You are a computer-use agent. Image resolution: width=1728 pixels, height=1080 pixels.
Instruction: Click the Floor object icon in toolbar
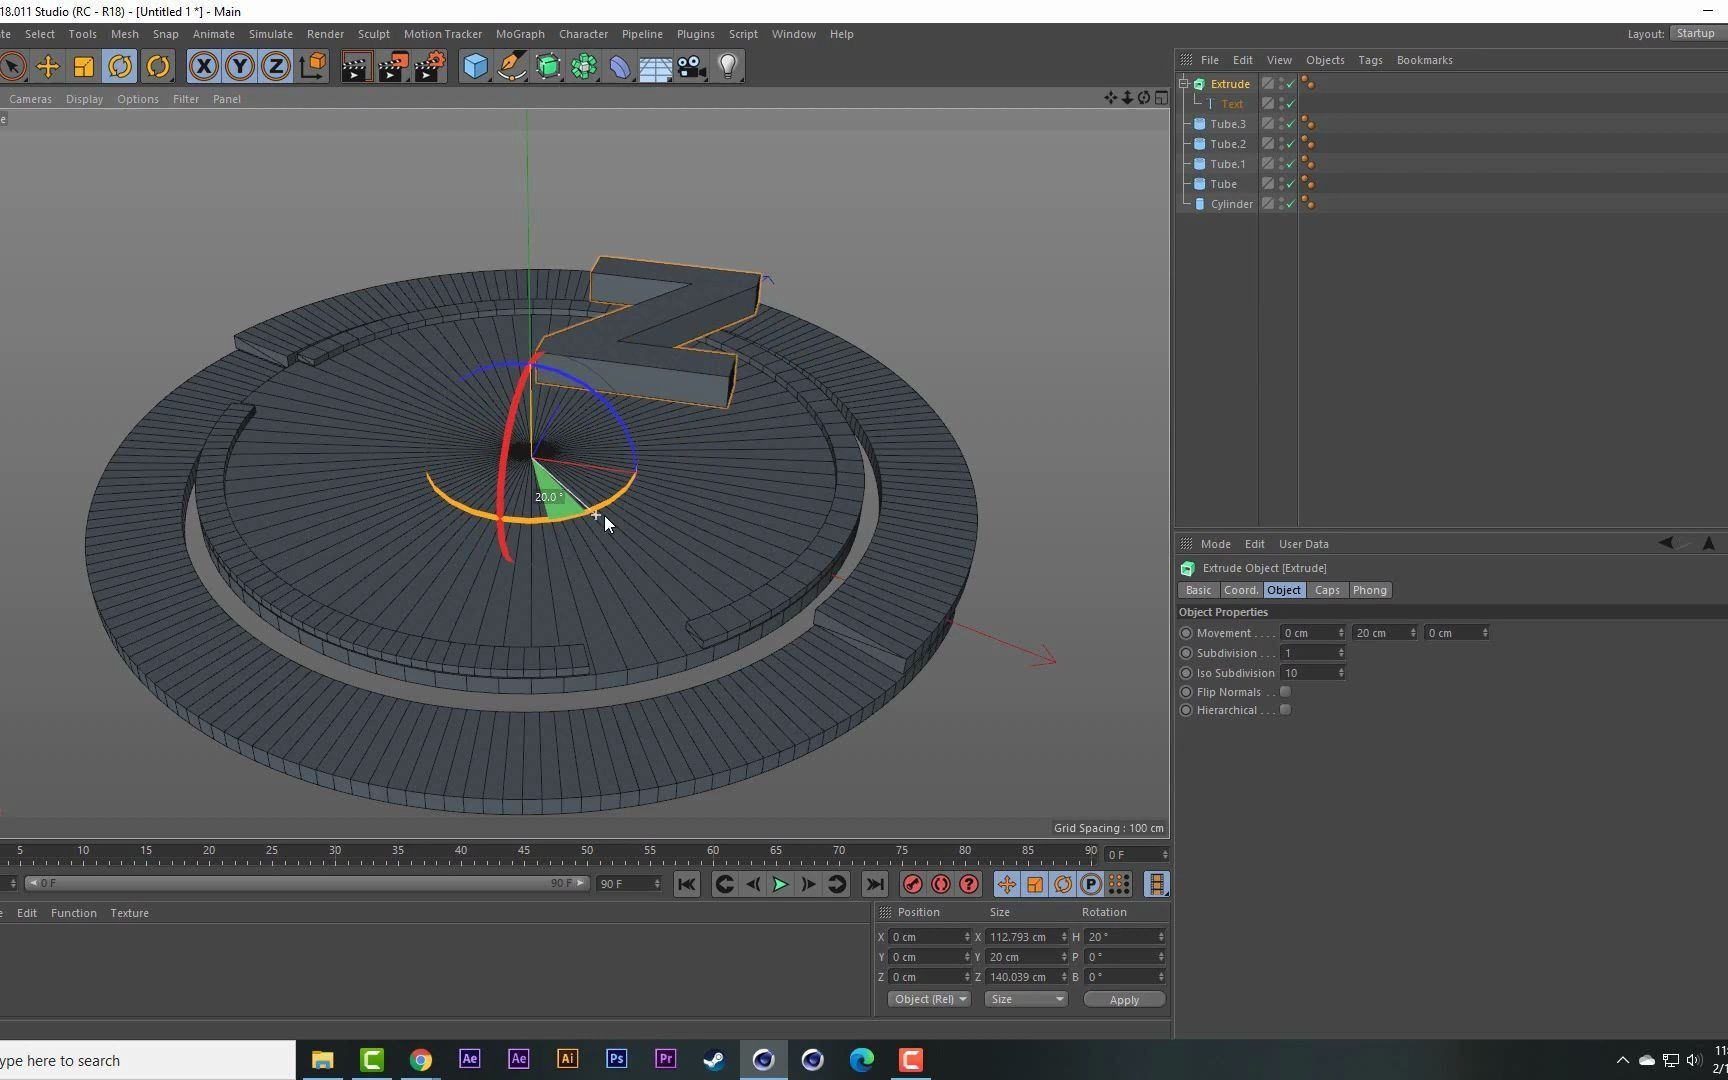click(656, 66)
